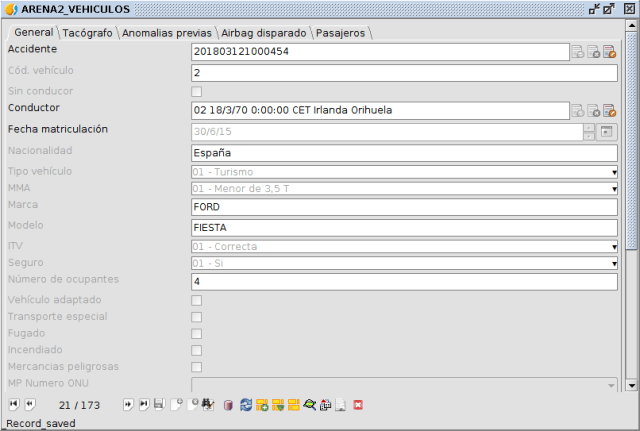This screenshot has width=640, height=431.
Task: Click the refresh icon in bottom toolbar
Action: click(x=246, y=405)
